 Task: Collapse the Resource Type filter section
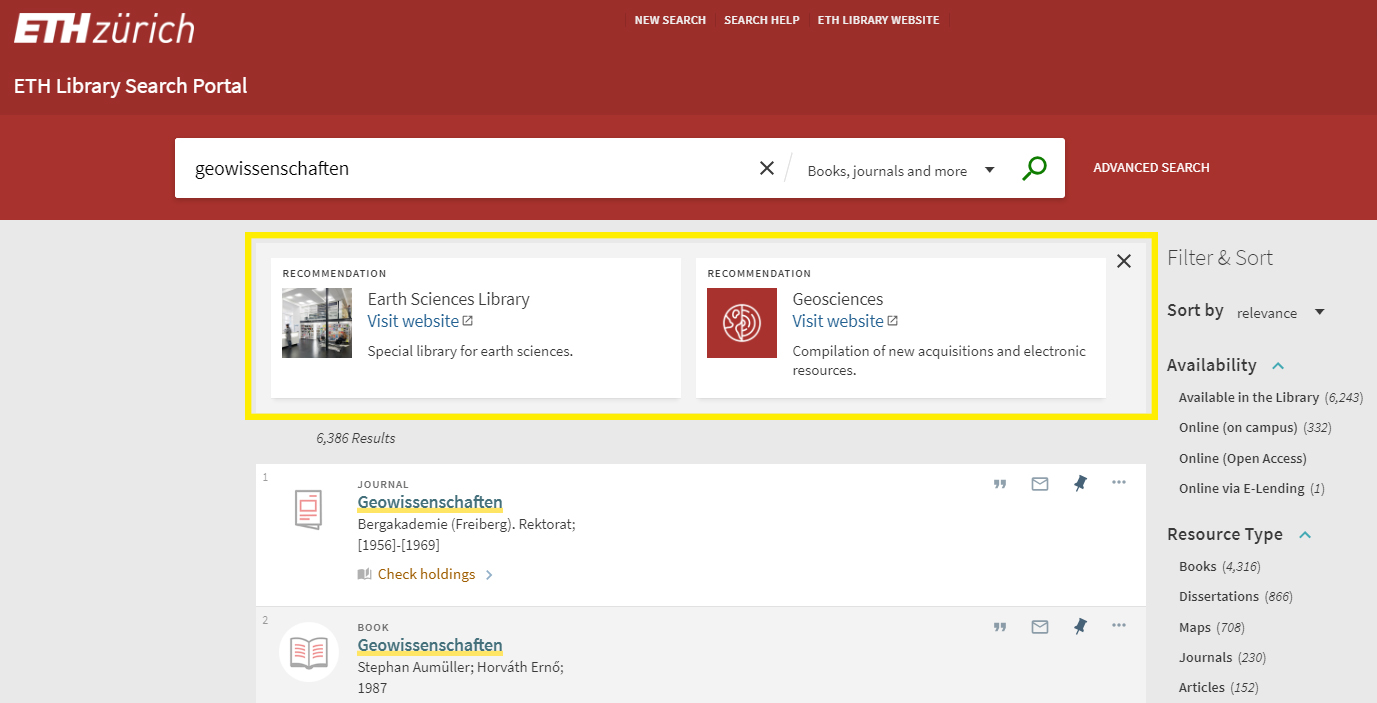pyautogui.click(x=1304, y=535)
